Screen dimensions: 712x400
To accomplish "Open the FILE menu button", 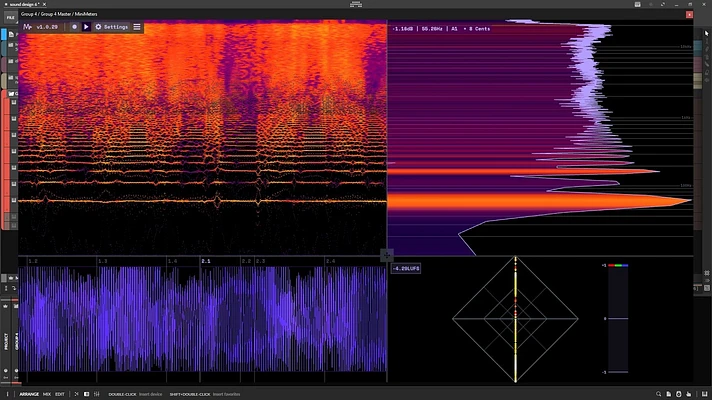I will (x=10, y=17).
